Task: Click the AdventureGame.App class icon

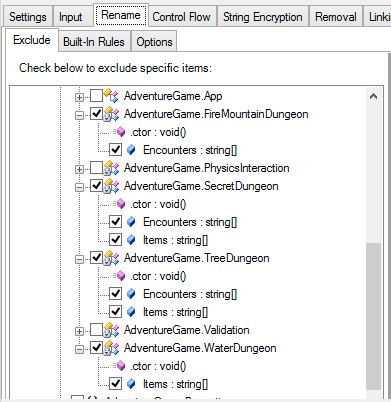Action: [111, 96]
